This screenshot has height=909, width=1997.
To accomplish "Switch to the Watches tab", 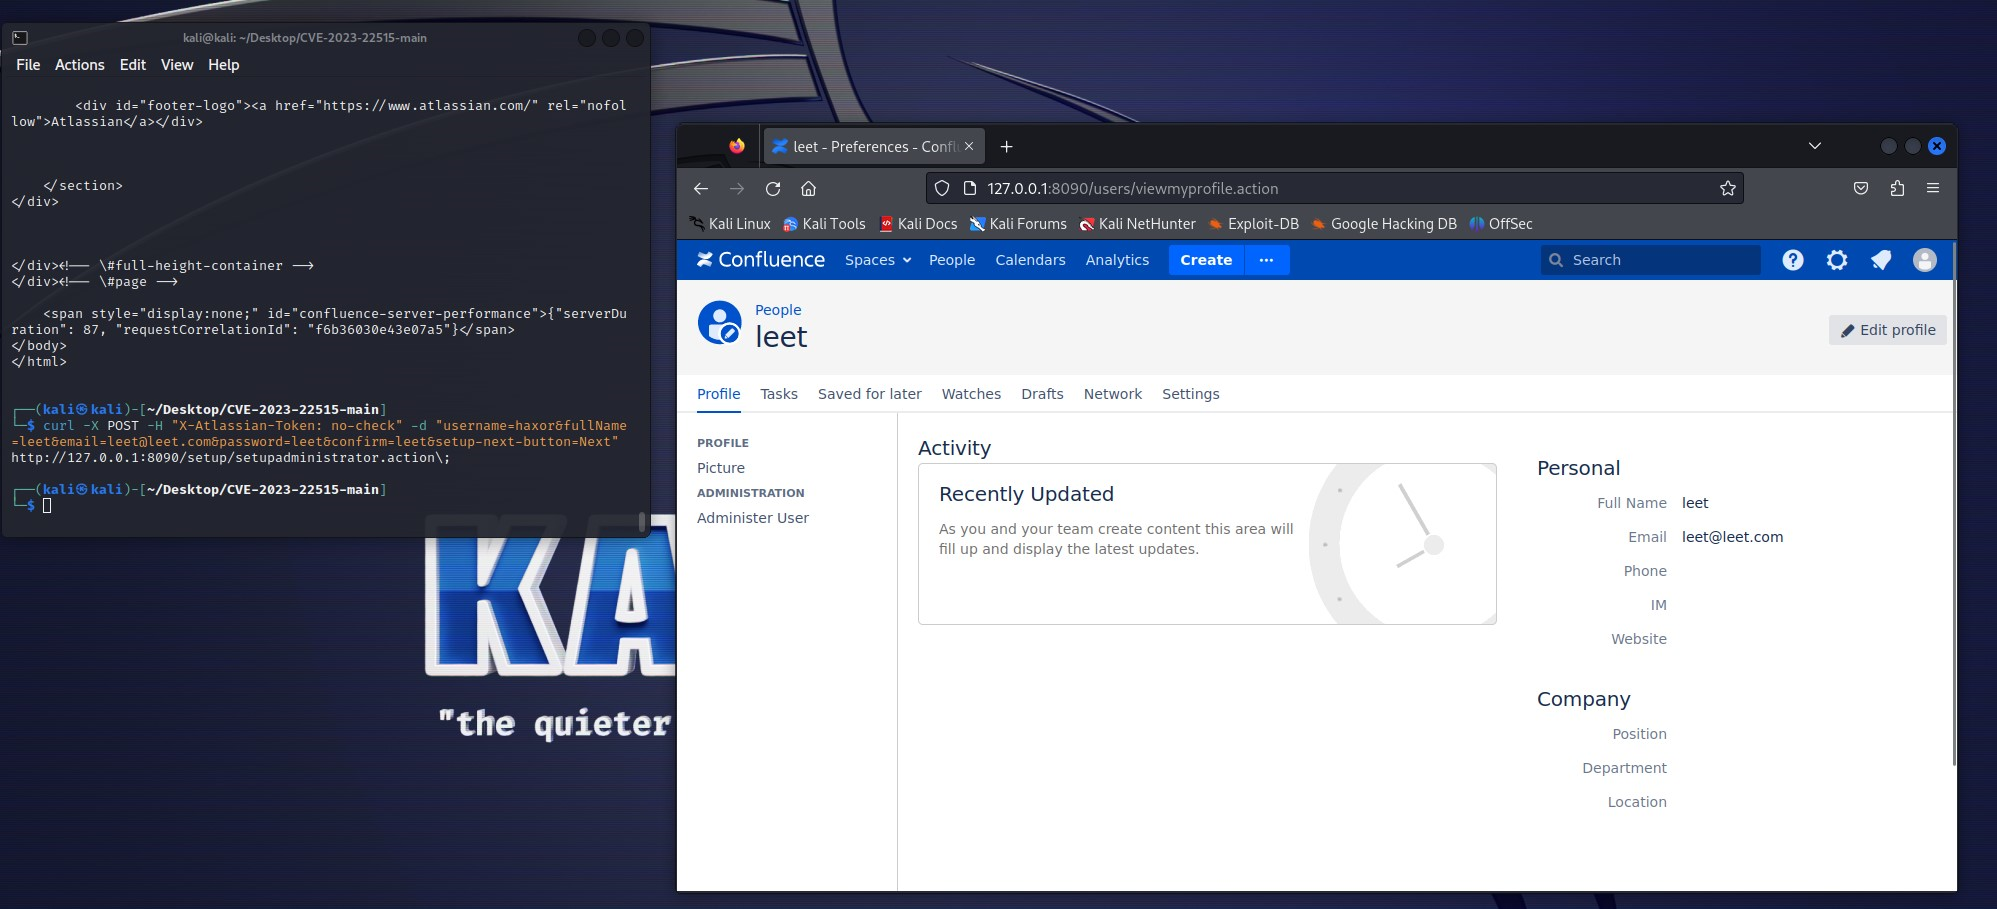I will 971,394.
